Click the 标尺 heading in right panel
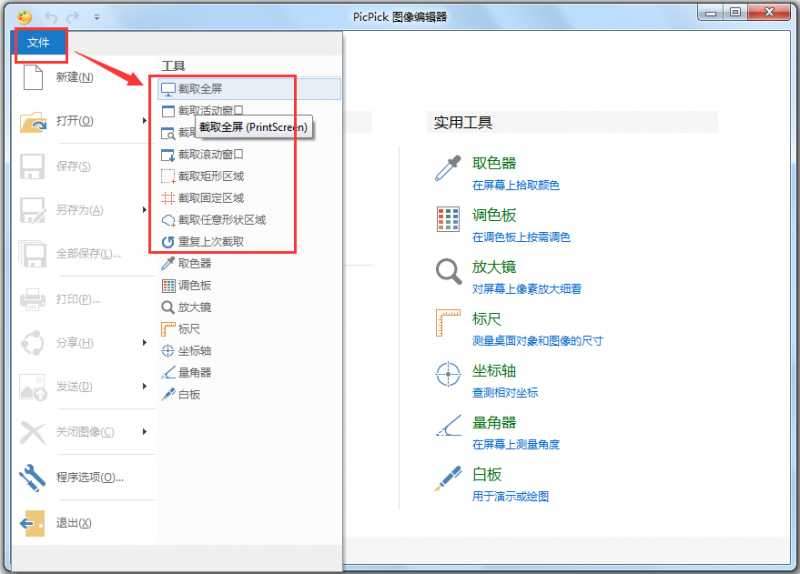 (x=487, y=319)
